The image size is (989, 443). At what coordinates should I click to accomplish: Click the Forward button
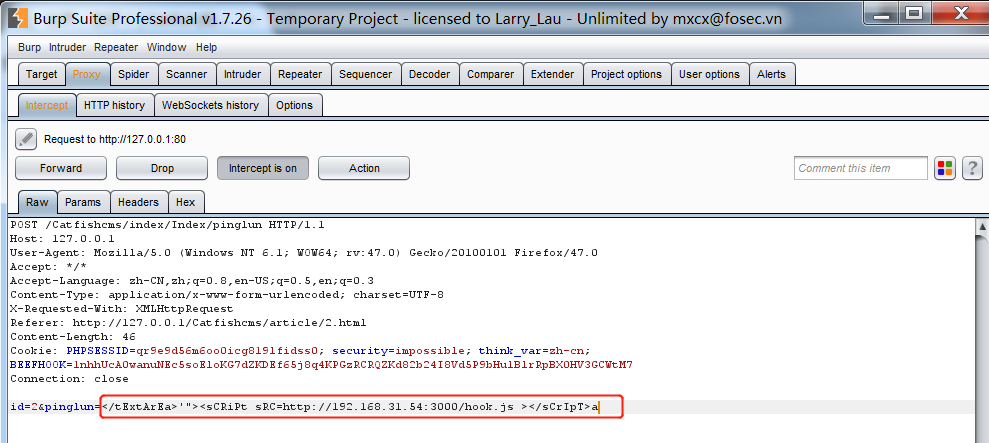coord(61,168)
